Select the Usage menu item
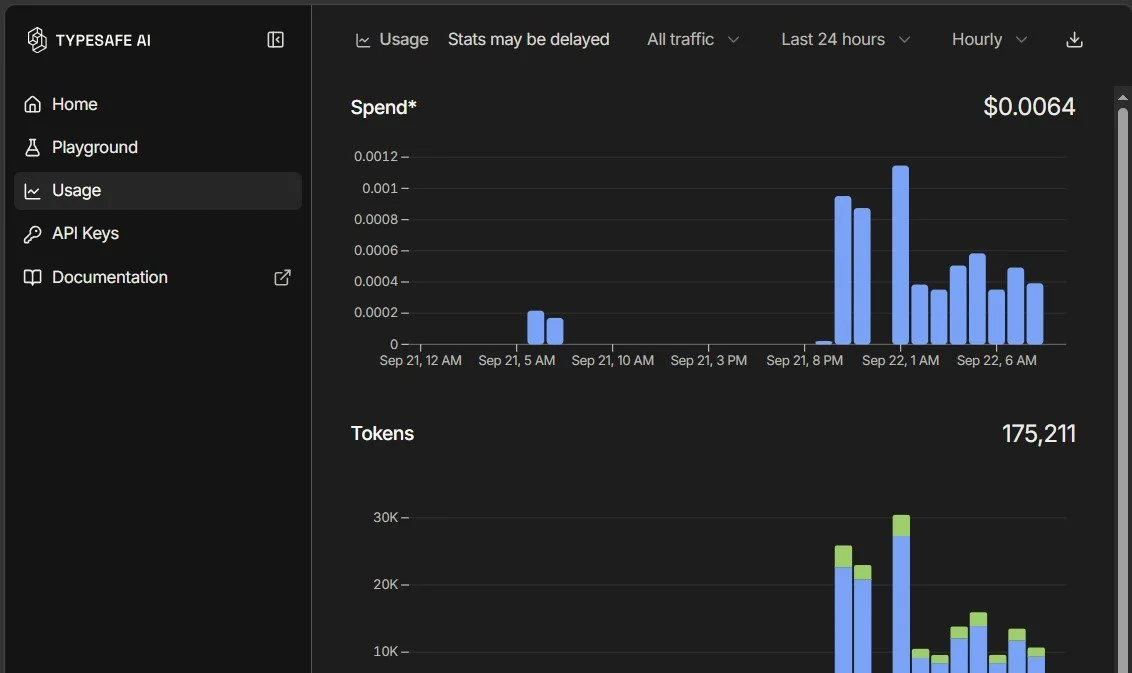This screenshot has width=1132, height=673. (x=158, y=191)
